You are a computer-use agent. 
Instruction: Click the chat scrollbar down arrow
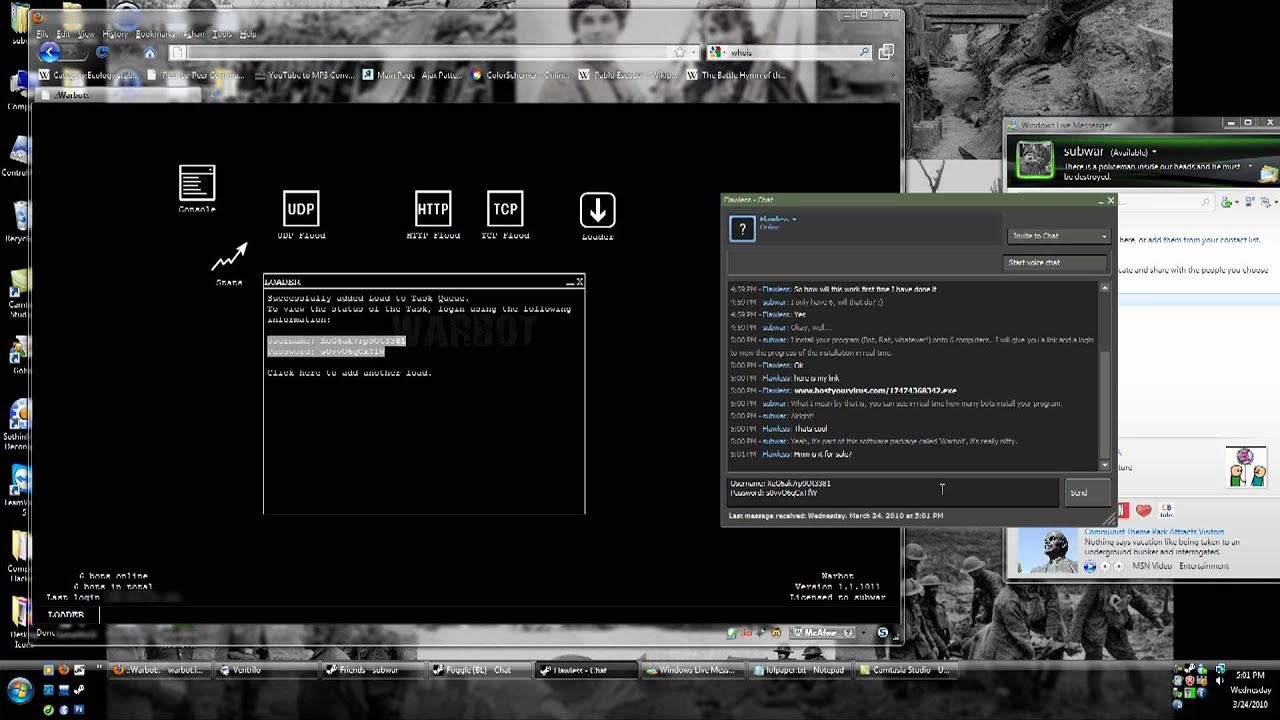(x=1104, y=465)
